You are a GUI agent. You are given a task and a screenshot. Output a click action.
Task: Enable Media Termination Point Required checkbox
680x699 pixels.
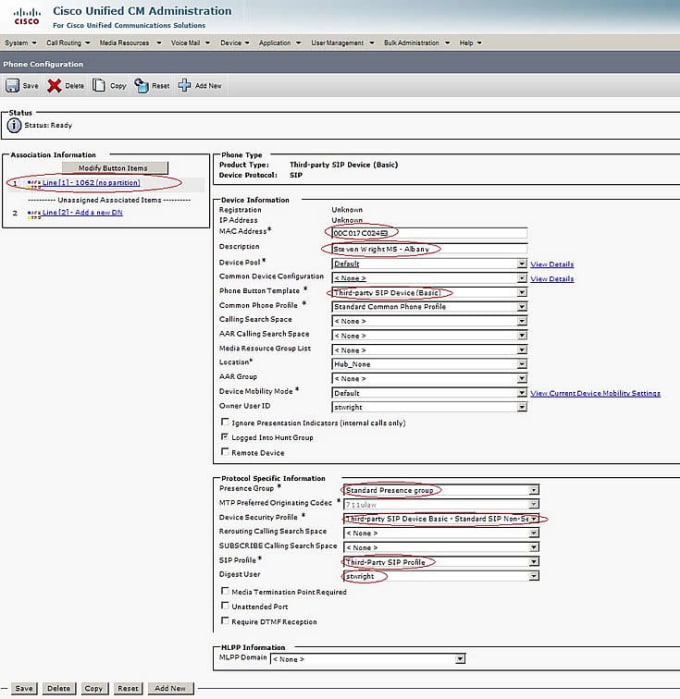225,591
